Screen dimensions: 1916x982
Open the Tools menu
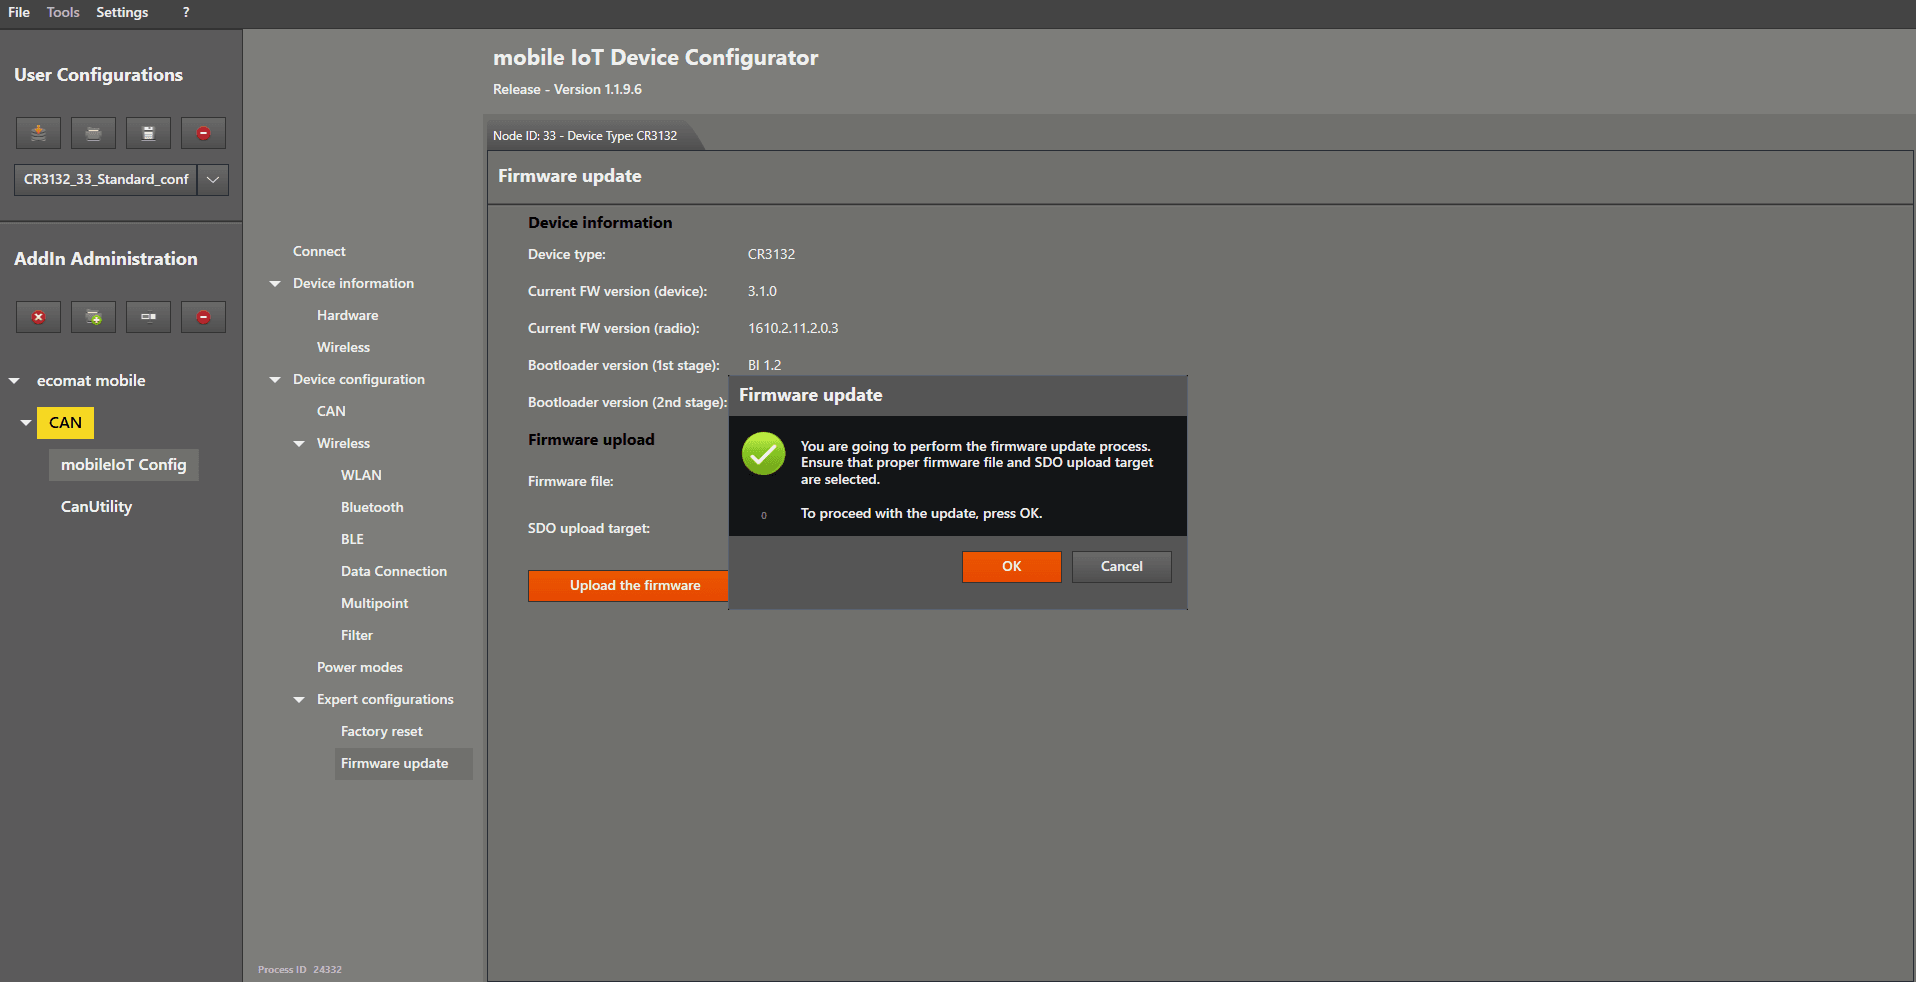click(63, 12)
